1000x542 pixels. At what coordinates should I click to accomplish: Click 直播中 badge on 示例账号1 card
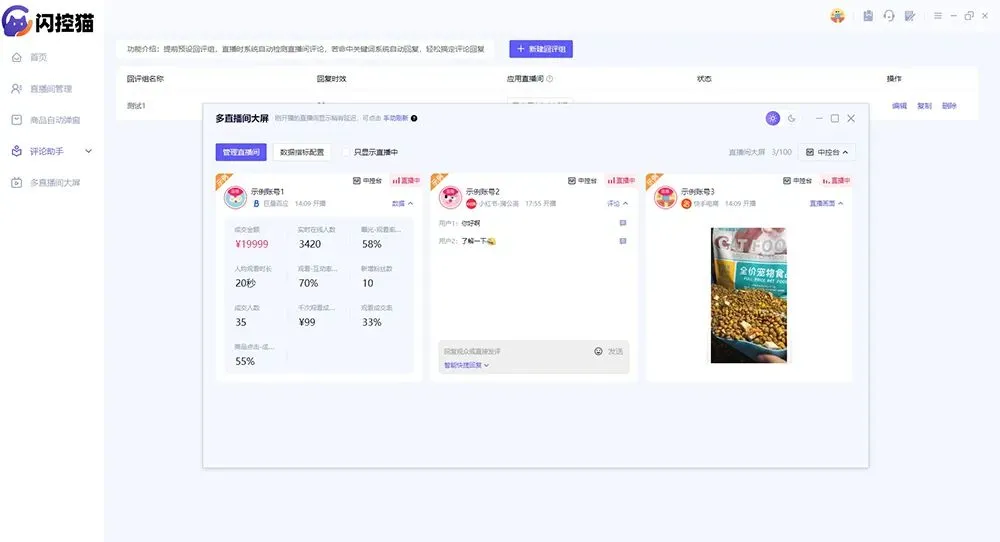(x=406, y=181)
